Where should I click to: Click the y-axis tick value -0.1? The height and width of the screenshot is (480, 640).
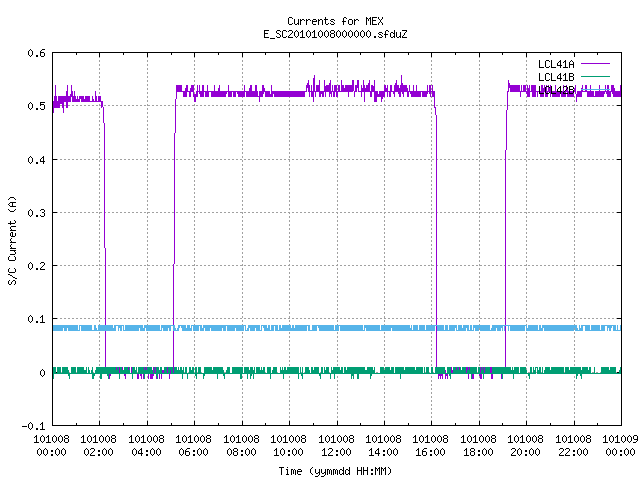[x=33, y=426]
